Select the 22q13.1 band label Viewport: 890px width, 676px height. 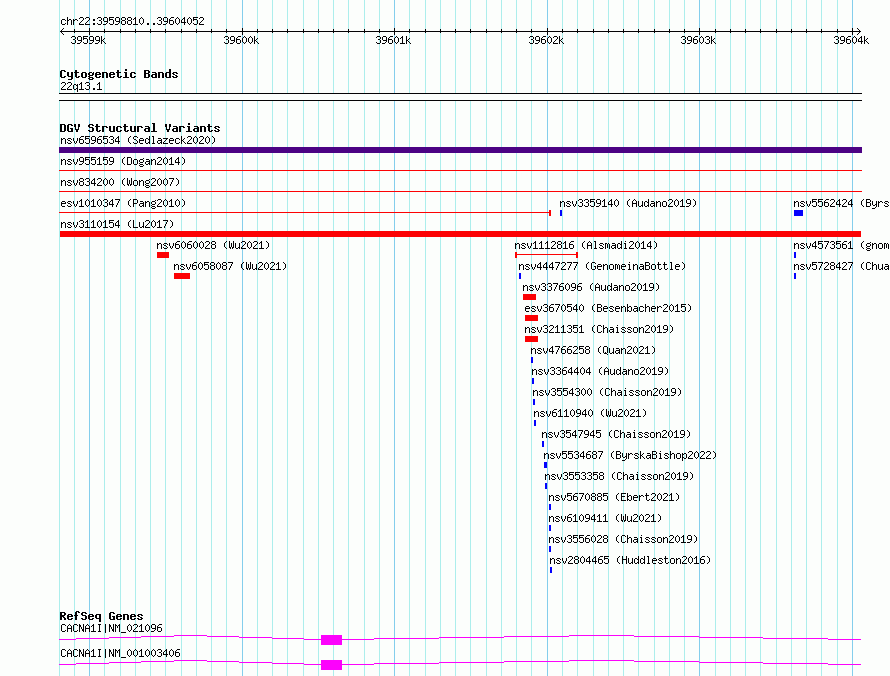pyautogui.click(x=81, y=86)
